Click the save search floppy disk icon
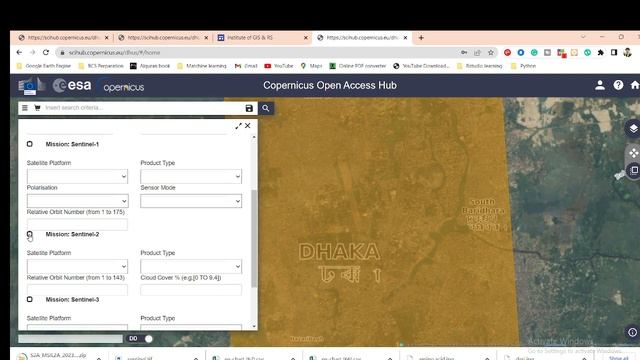 tap(249, 108)
